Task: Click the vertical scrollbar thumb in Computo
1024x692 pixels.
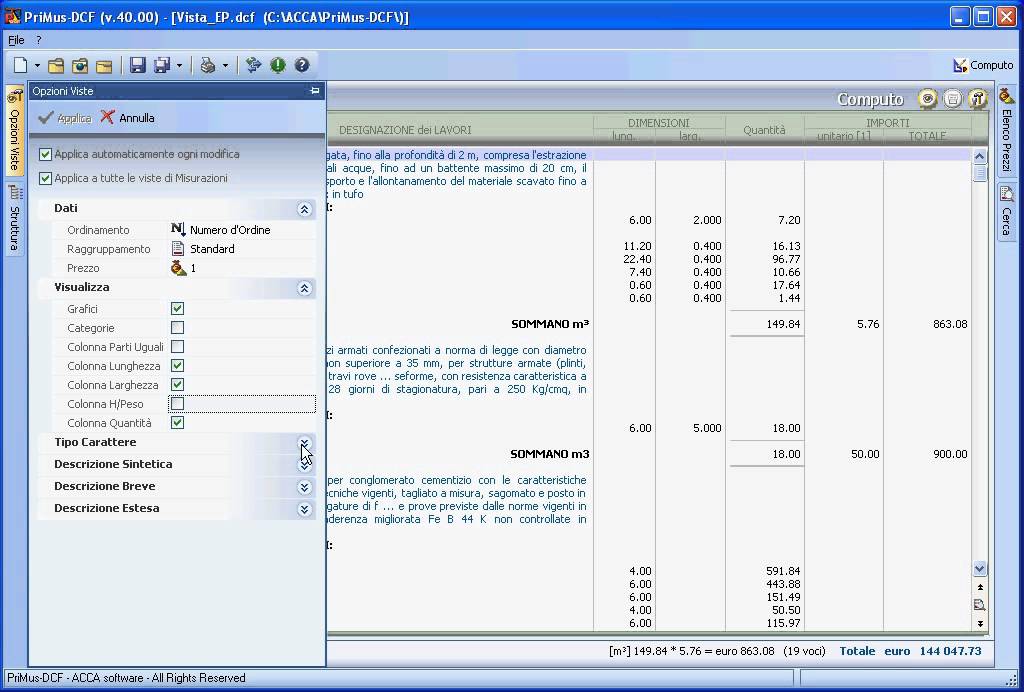Action: coord(980,173)
